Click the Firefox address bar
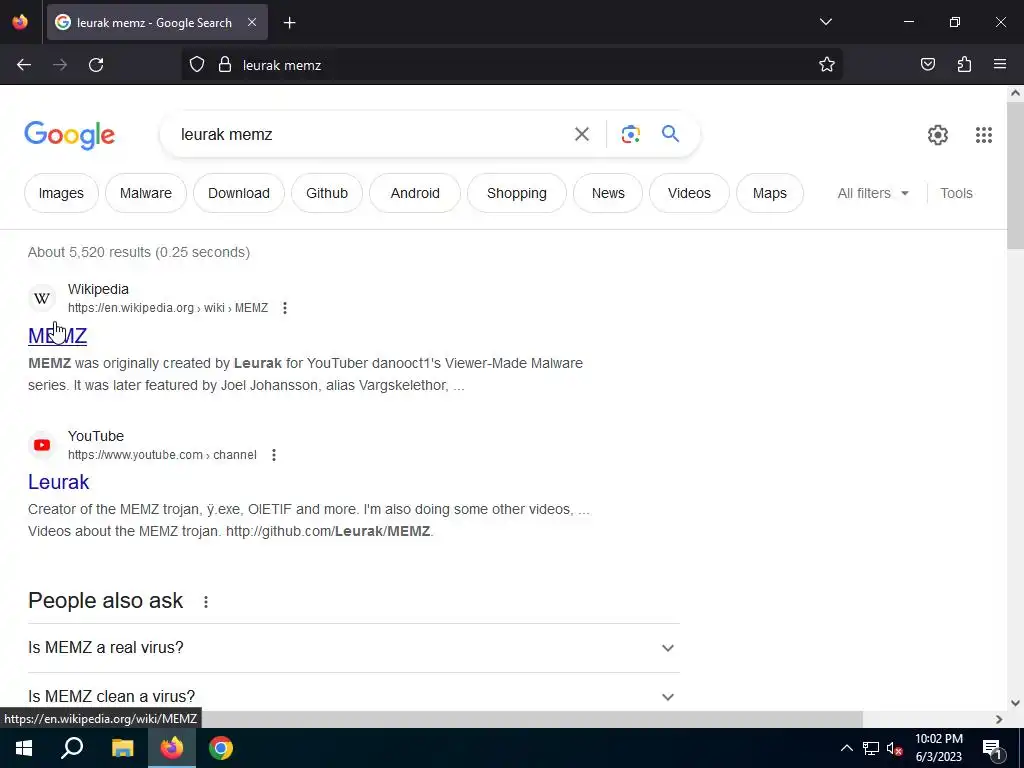The height and width of the screenshot is (768, 1024). tap(512, 65)
